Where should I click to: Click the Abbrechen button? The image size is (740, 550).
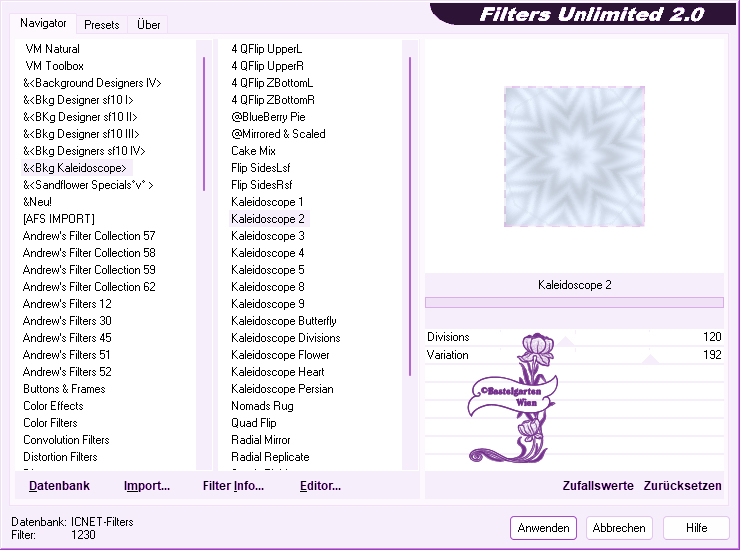[x=619, y=528]
